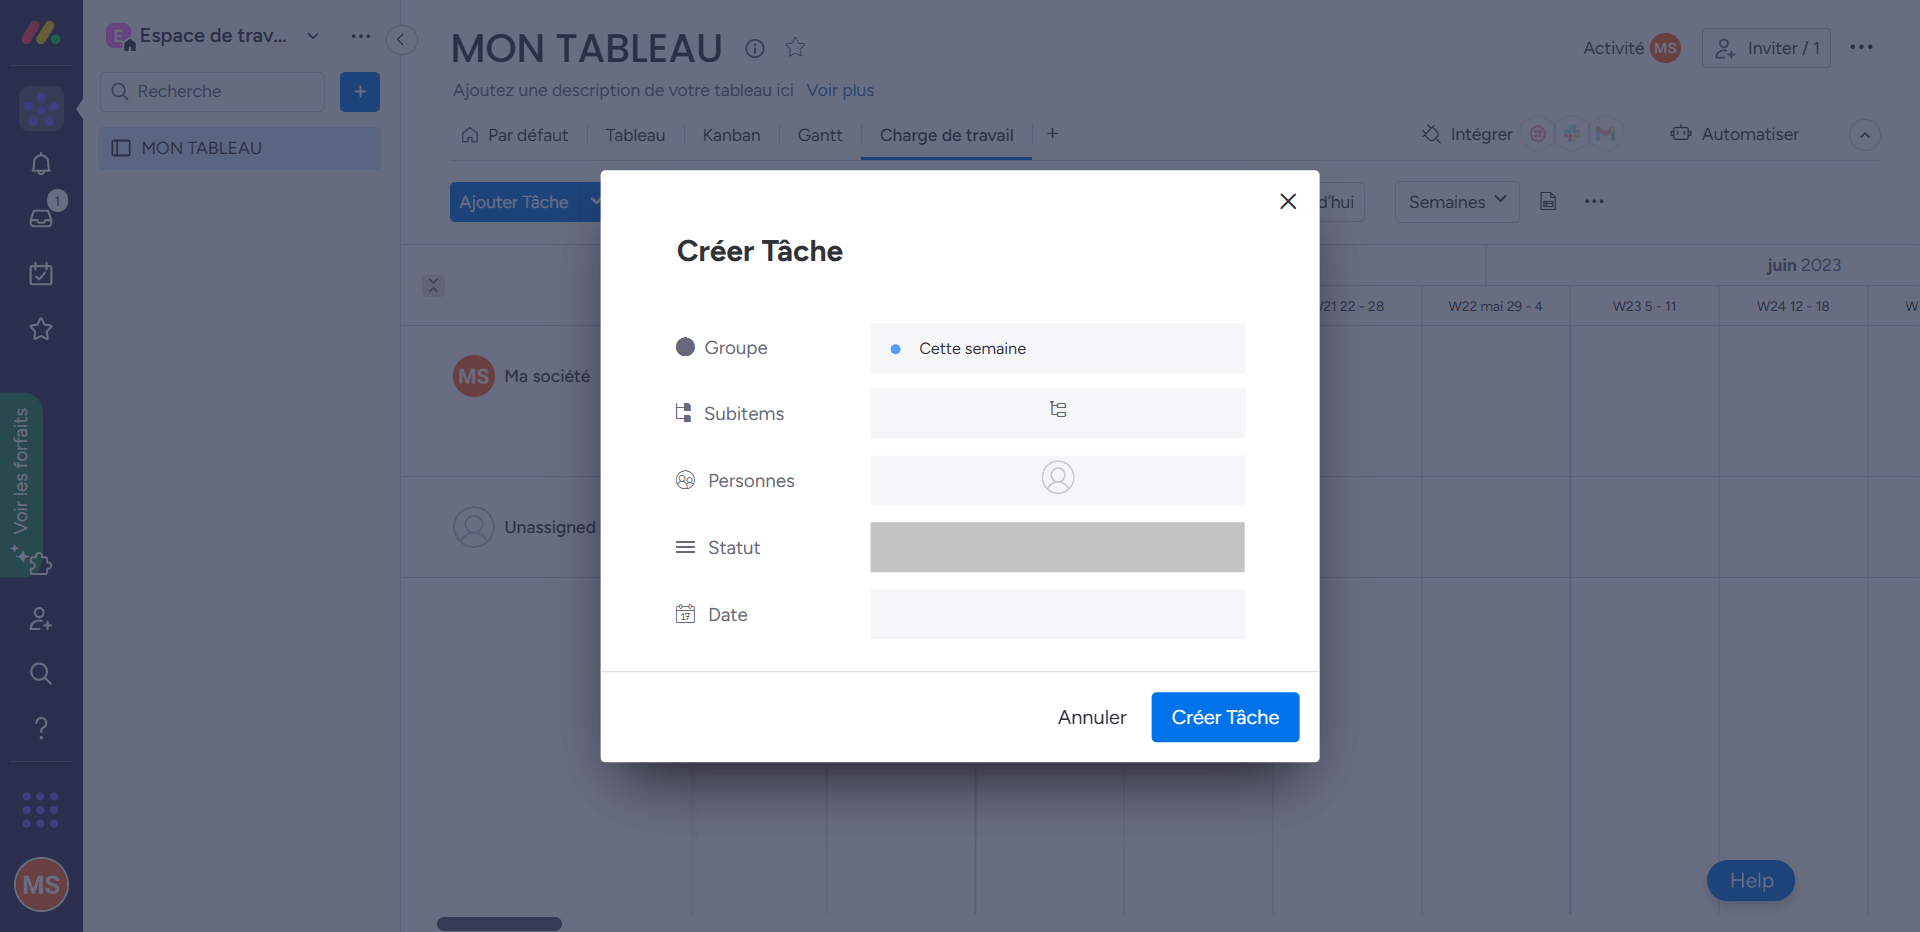Open the help question mark icon

(41, 728)
